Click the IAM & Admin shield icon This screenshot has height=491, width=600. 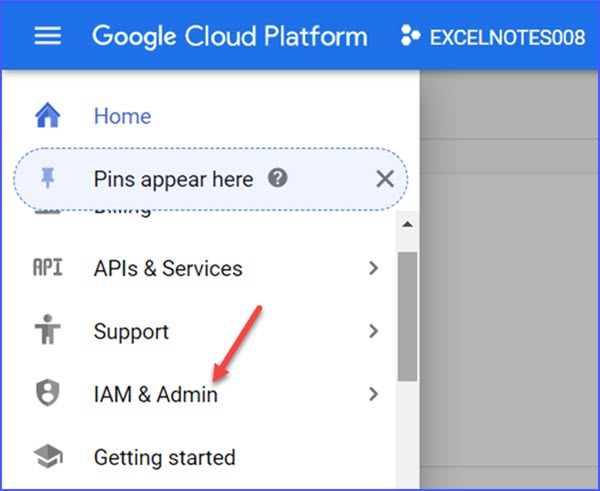click(47, 393)
